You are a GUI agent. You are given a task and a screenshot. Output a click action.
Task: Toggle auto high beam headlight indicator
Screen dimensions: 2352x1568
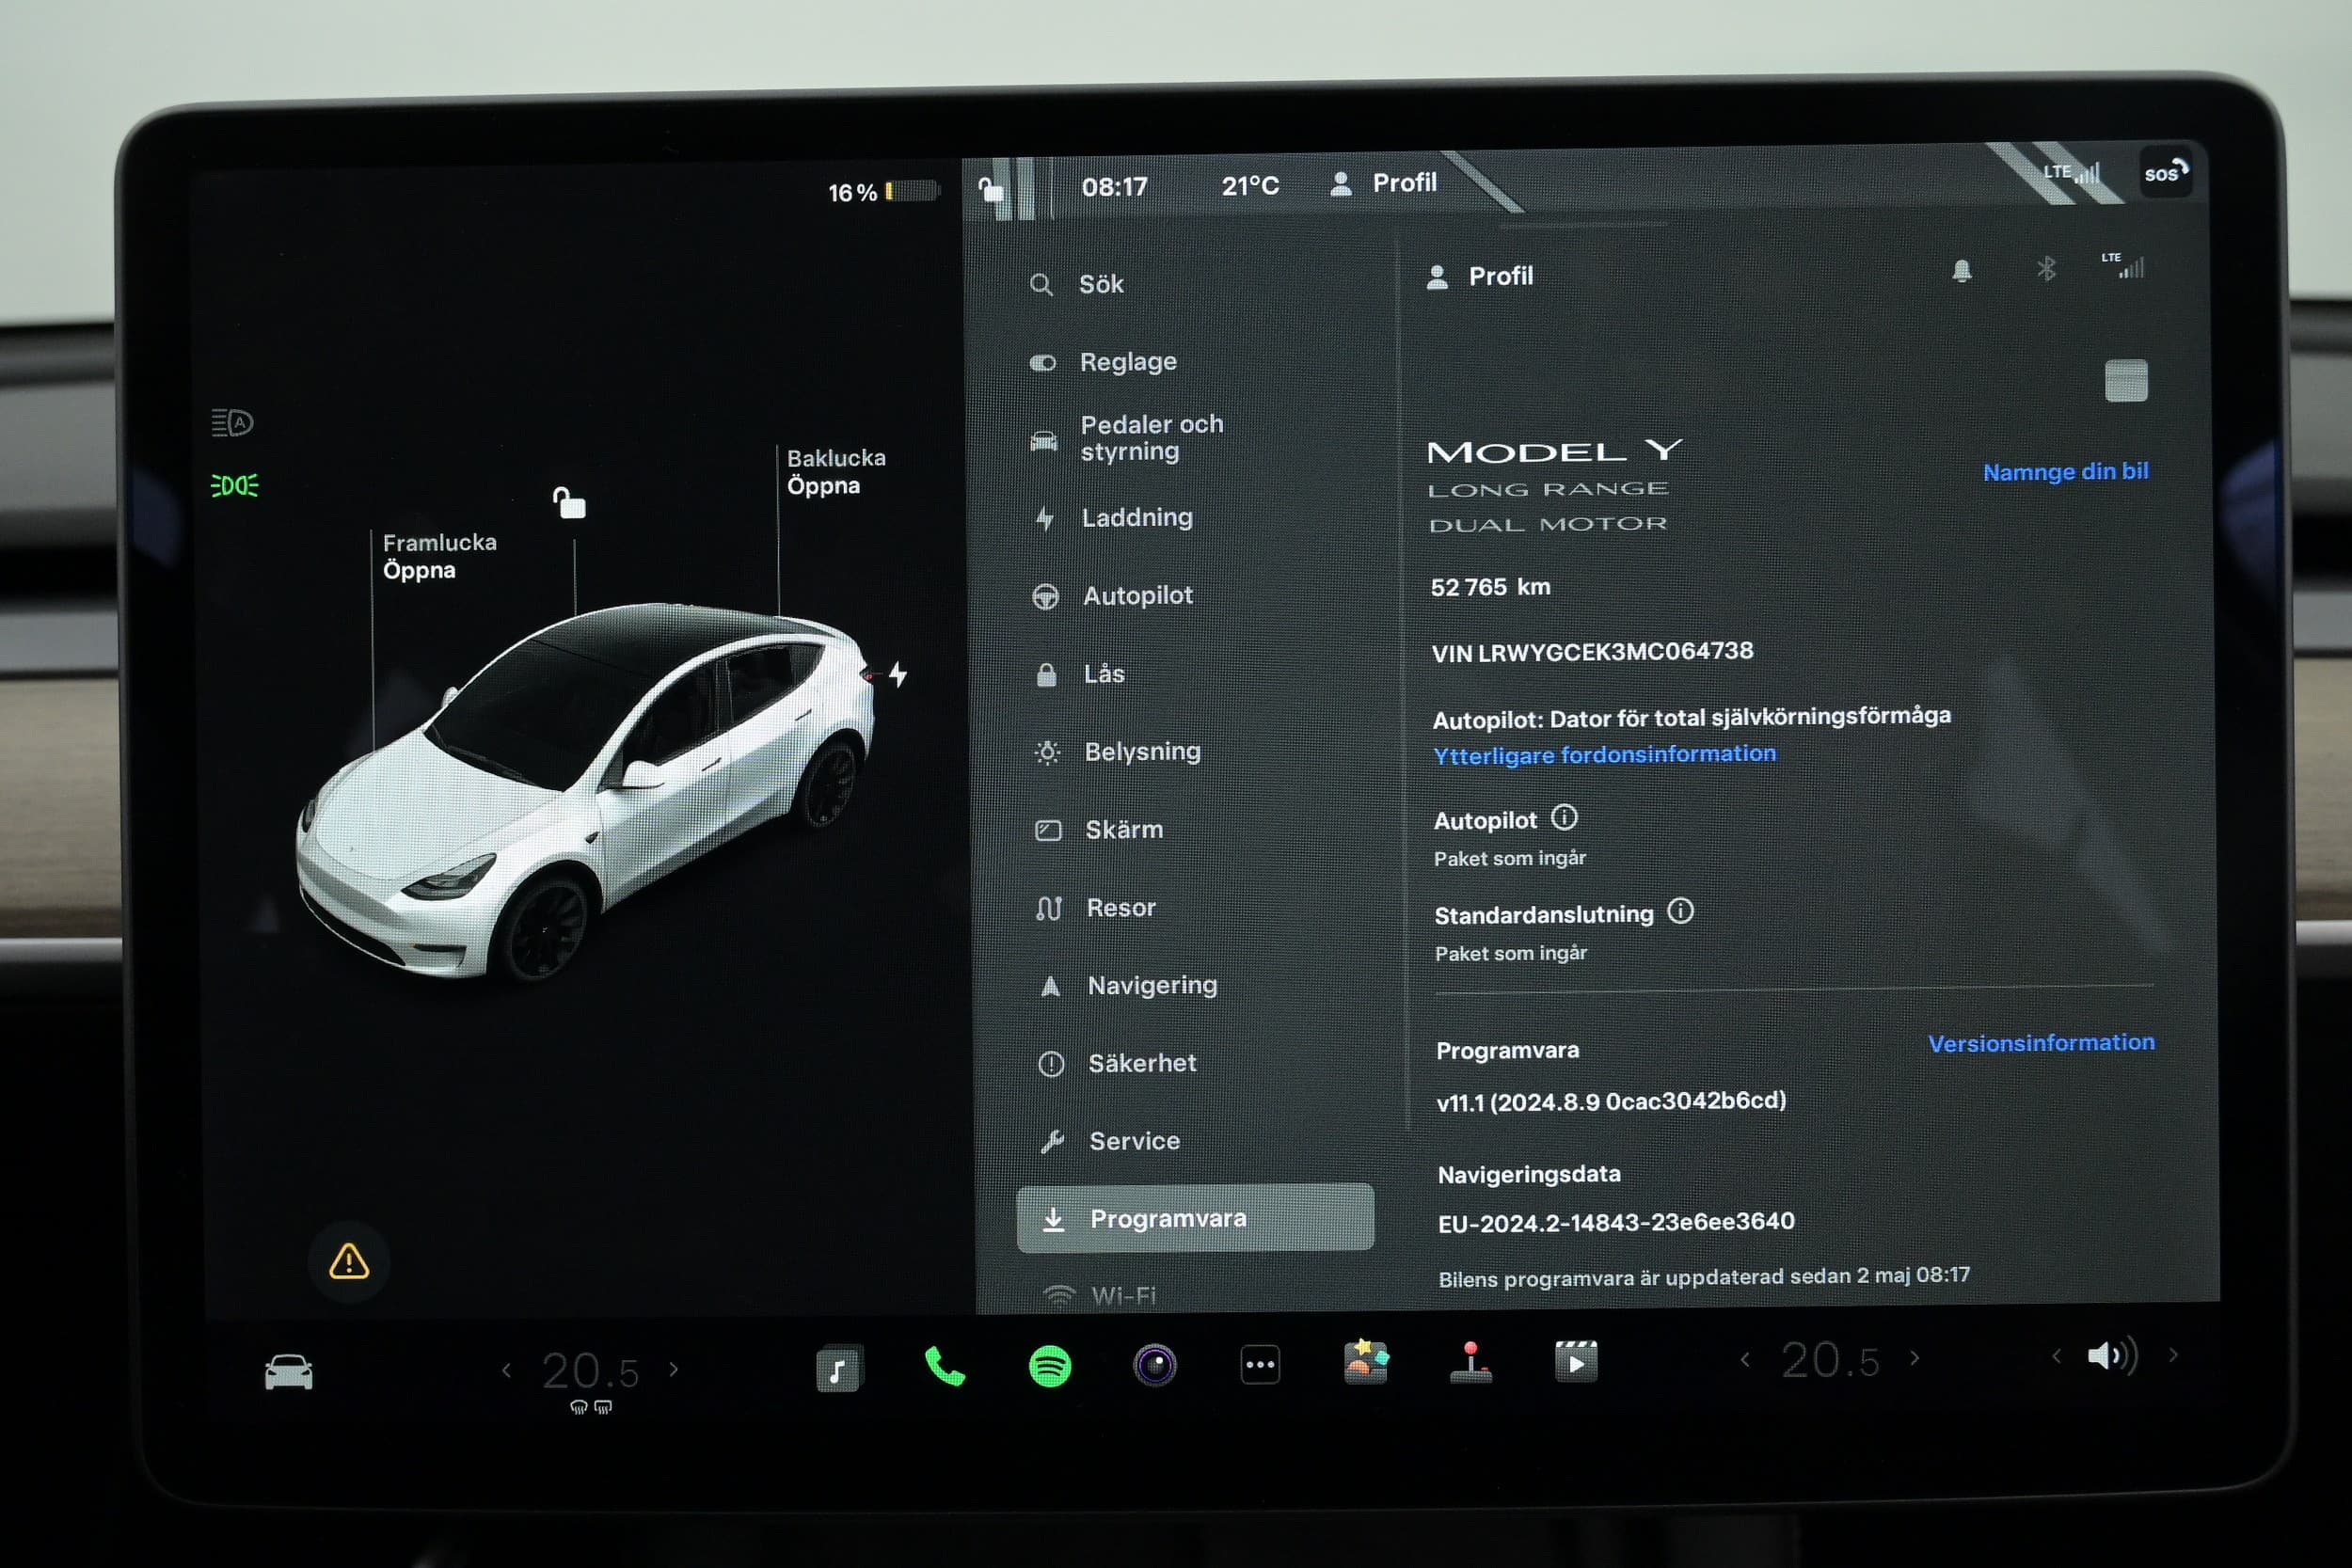point(232,423)
